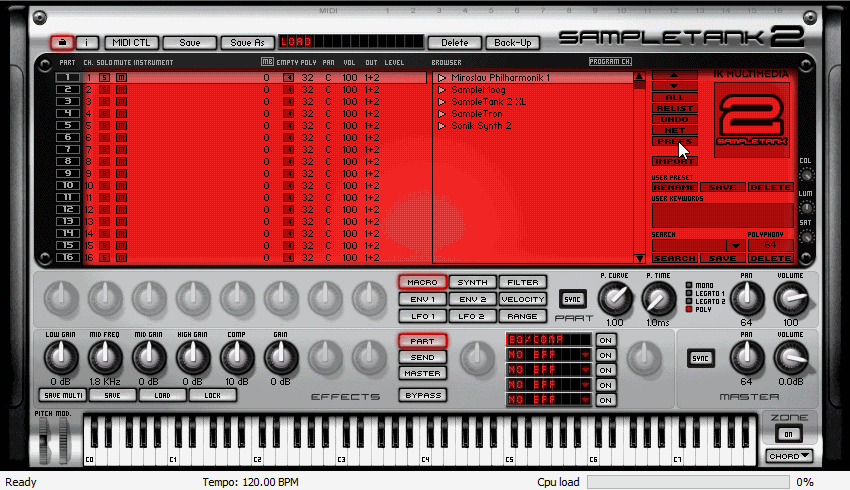Select the SEND effects button

point(422,357)
